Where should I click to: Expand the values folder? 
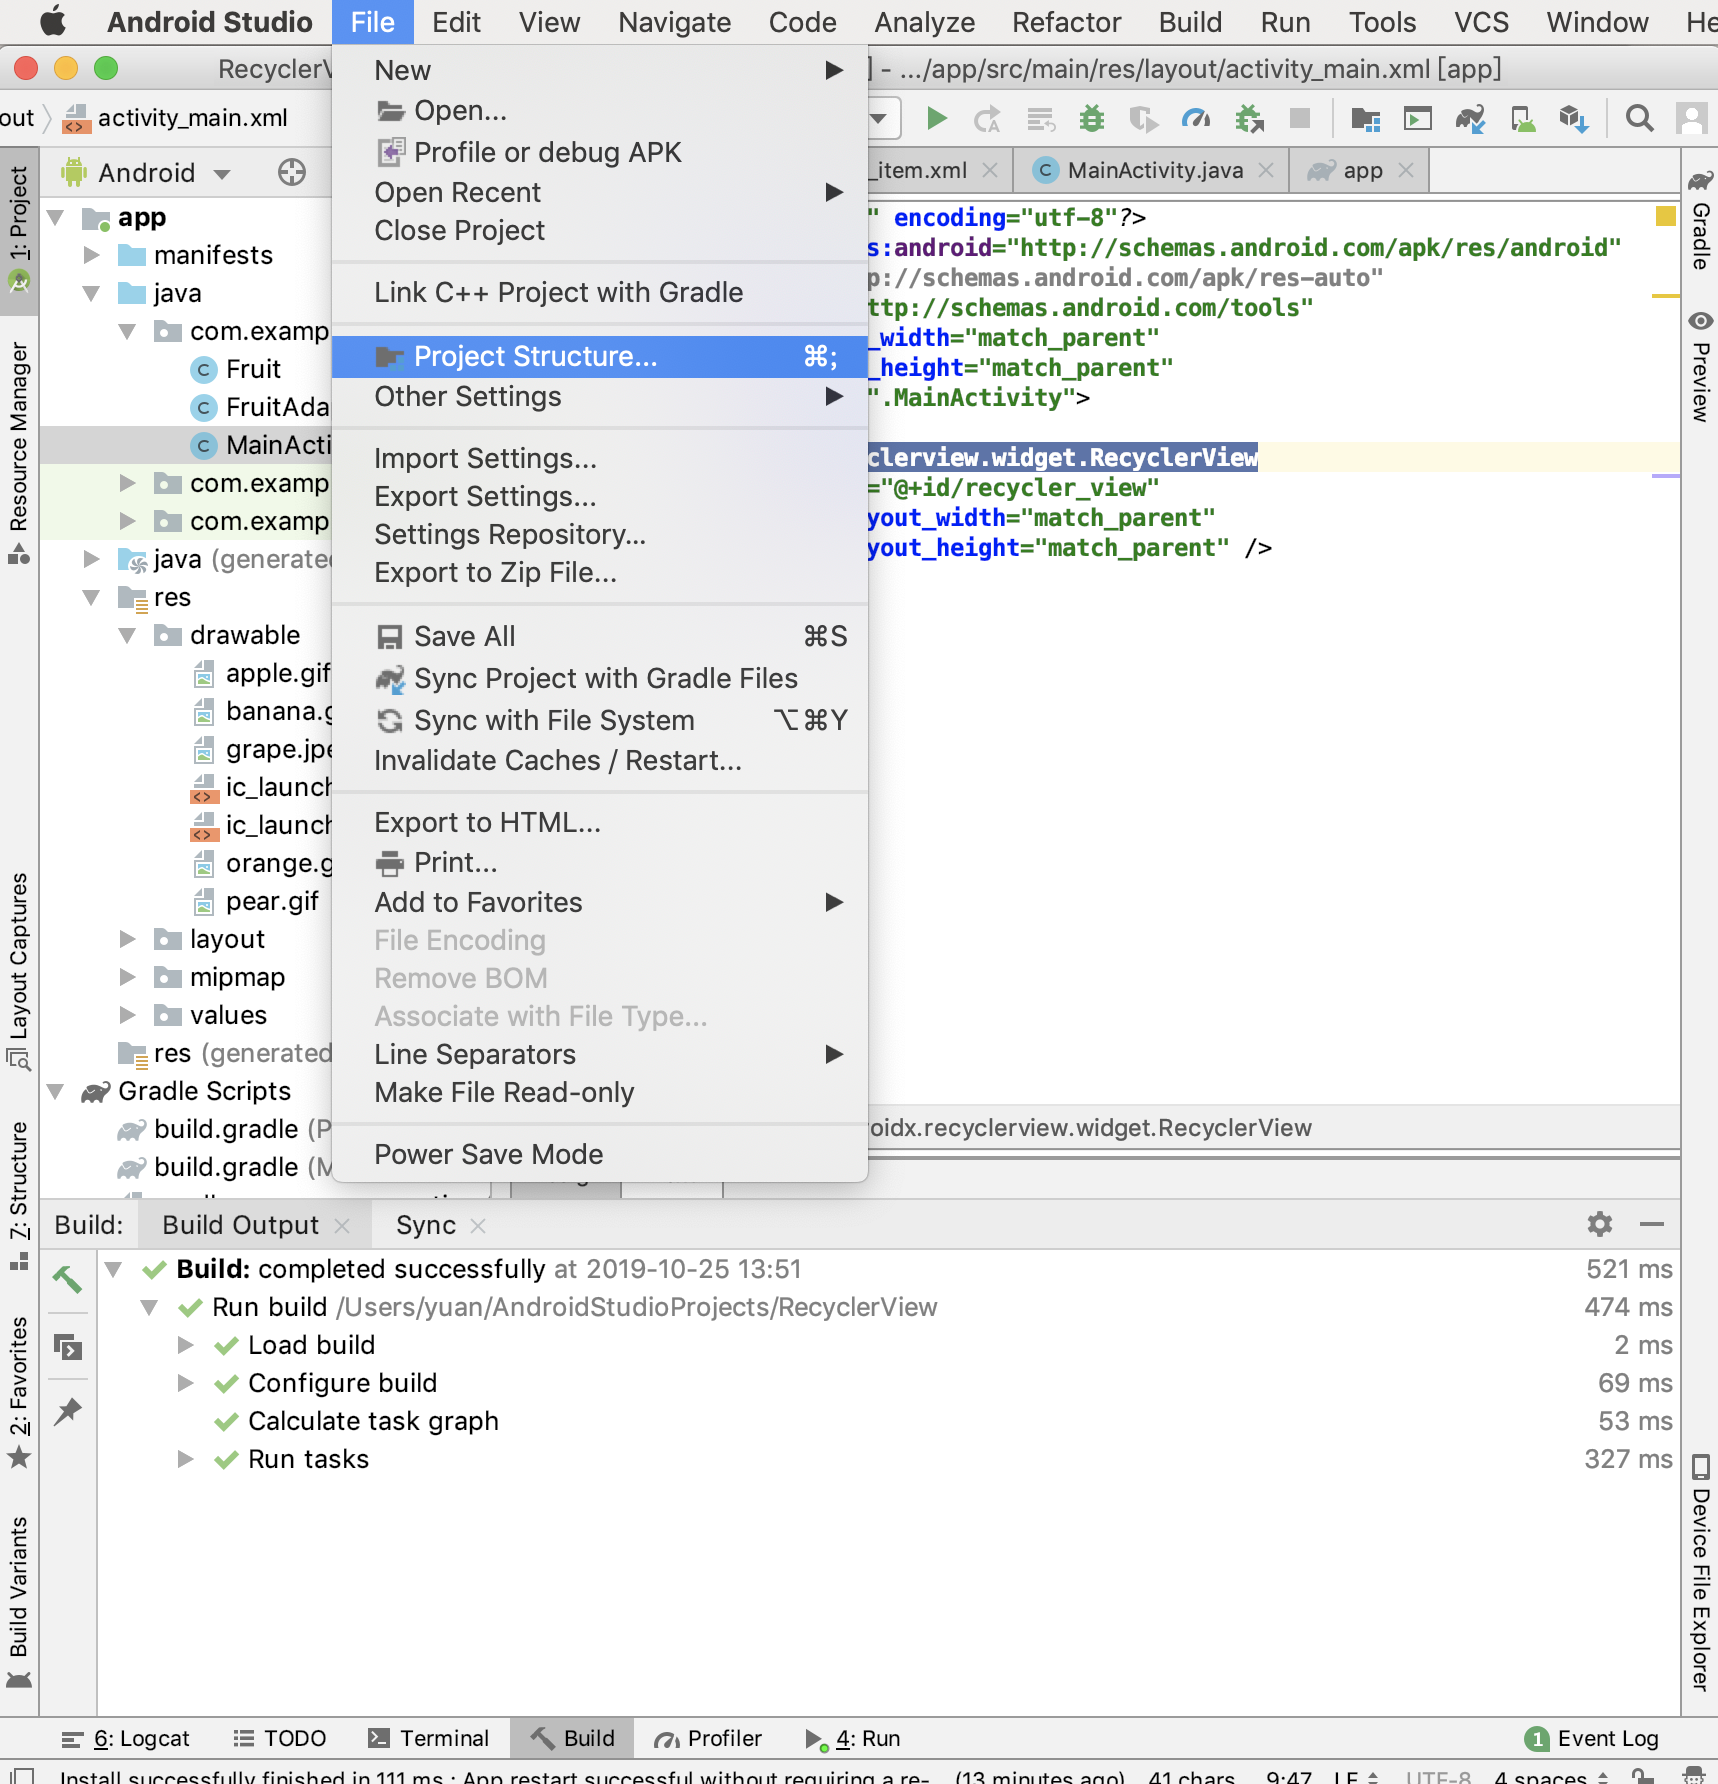128,1015
